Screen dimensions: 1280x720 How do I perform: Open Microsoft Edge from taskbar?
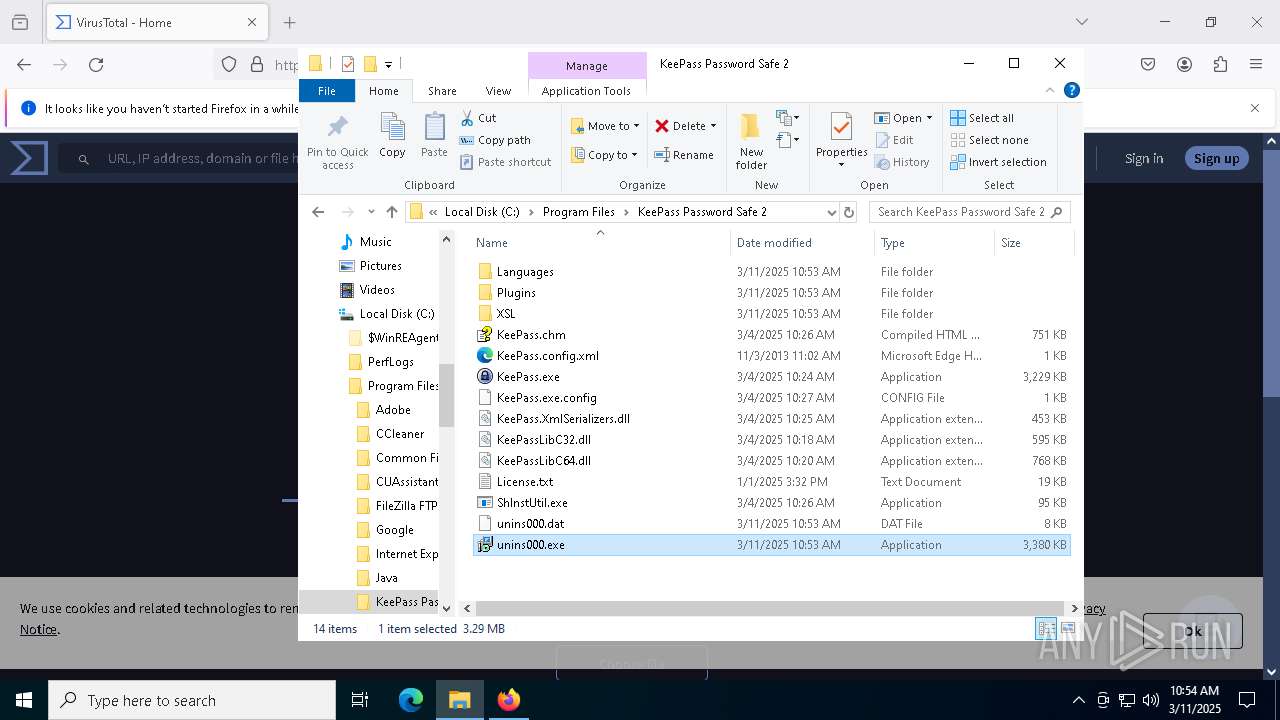click(x=411, y=700)
